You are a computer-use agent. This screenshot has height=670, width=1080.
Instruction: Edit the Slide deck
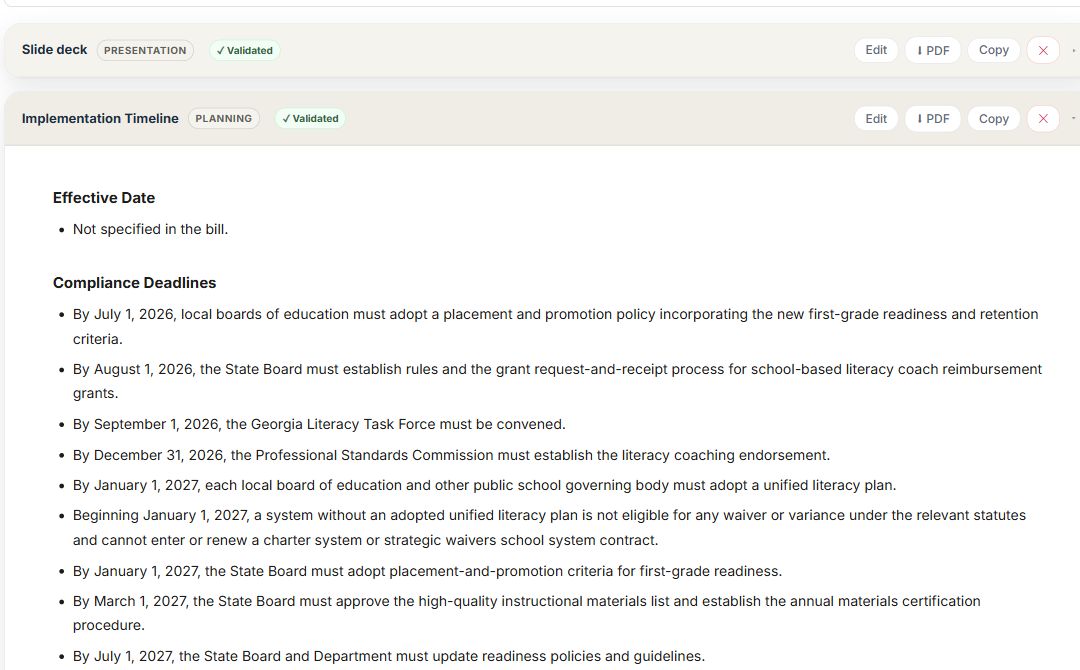pyautogui.click(x=876, y=50)
